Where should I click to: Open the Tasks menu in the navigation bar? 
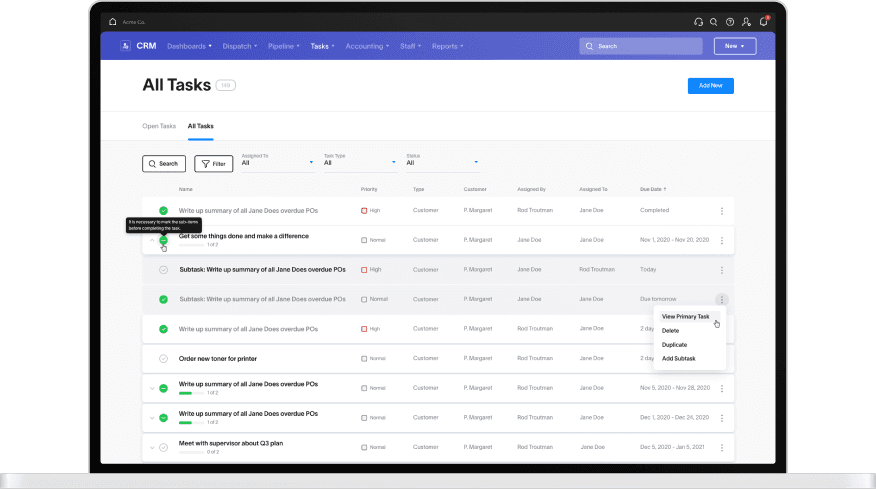point(322,46)
